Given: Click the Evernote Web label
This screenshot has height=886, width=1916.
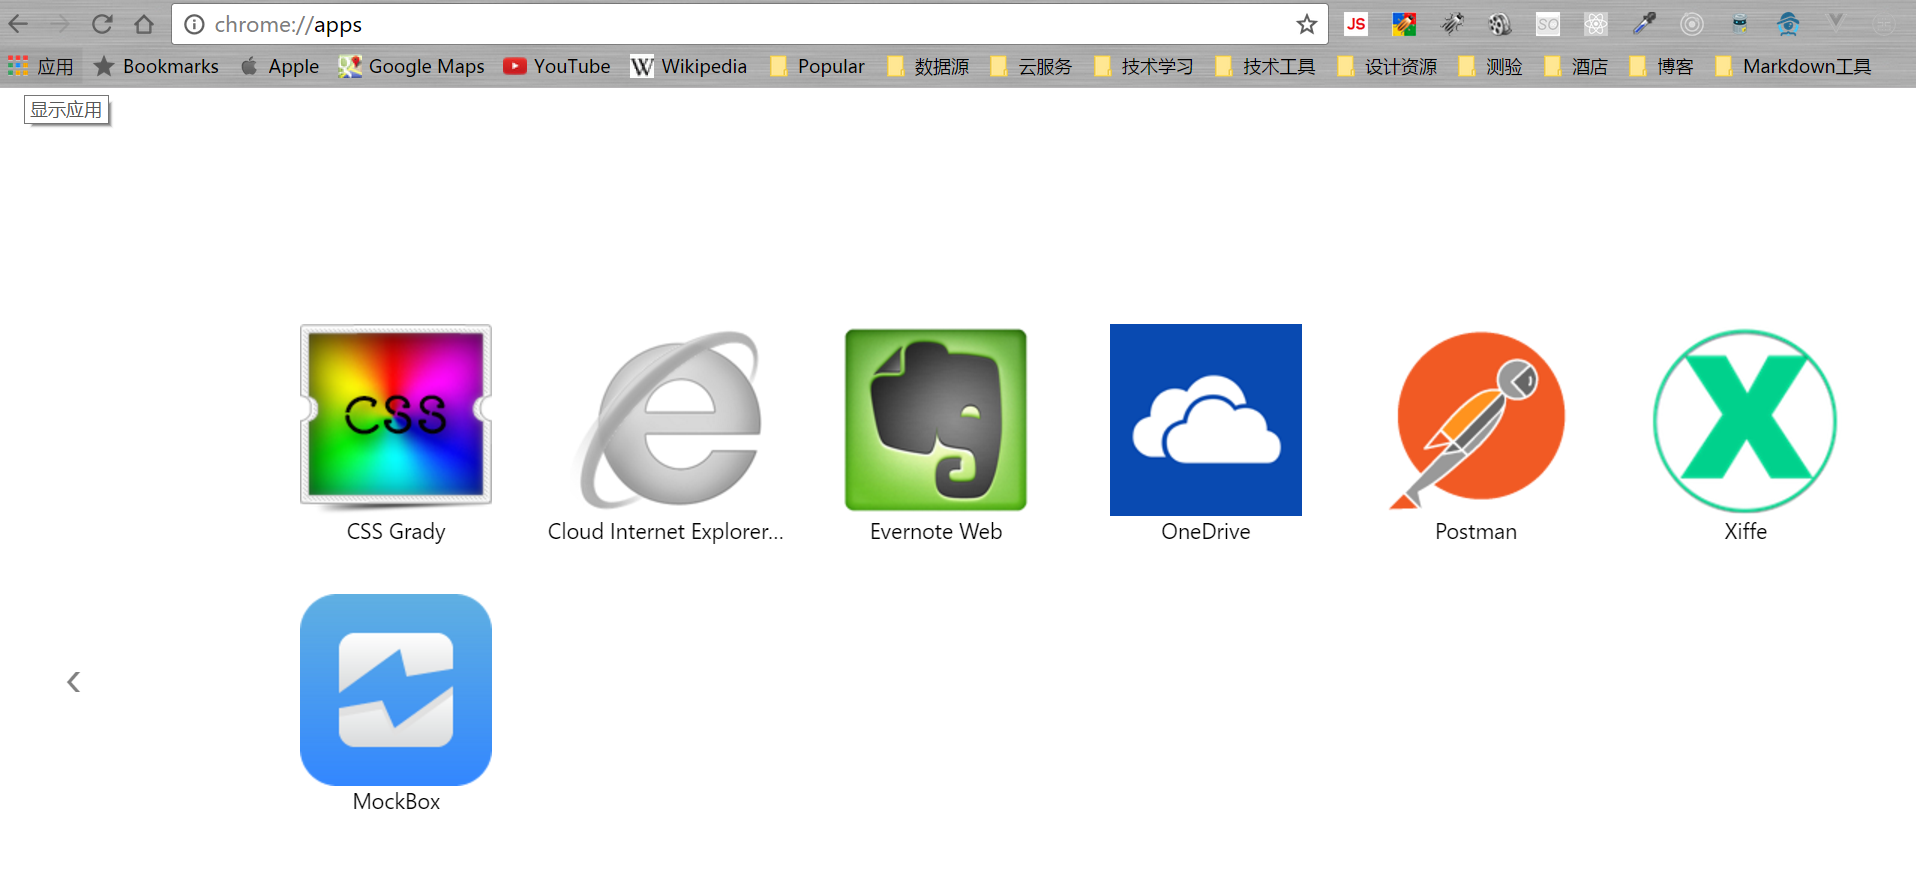Looking at the screenshot, I should [x=936, y=532].
